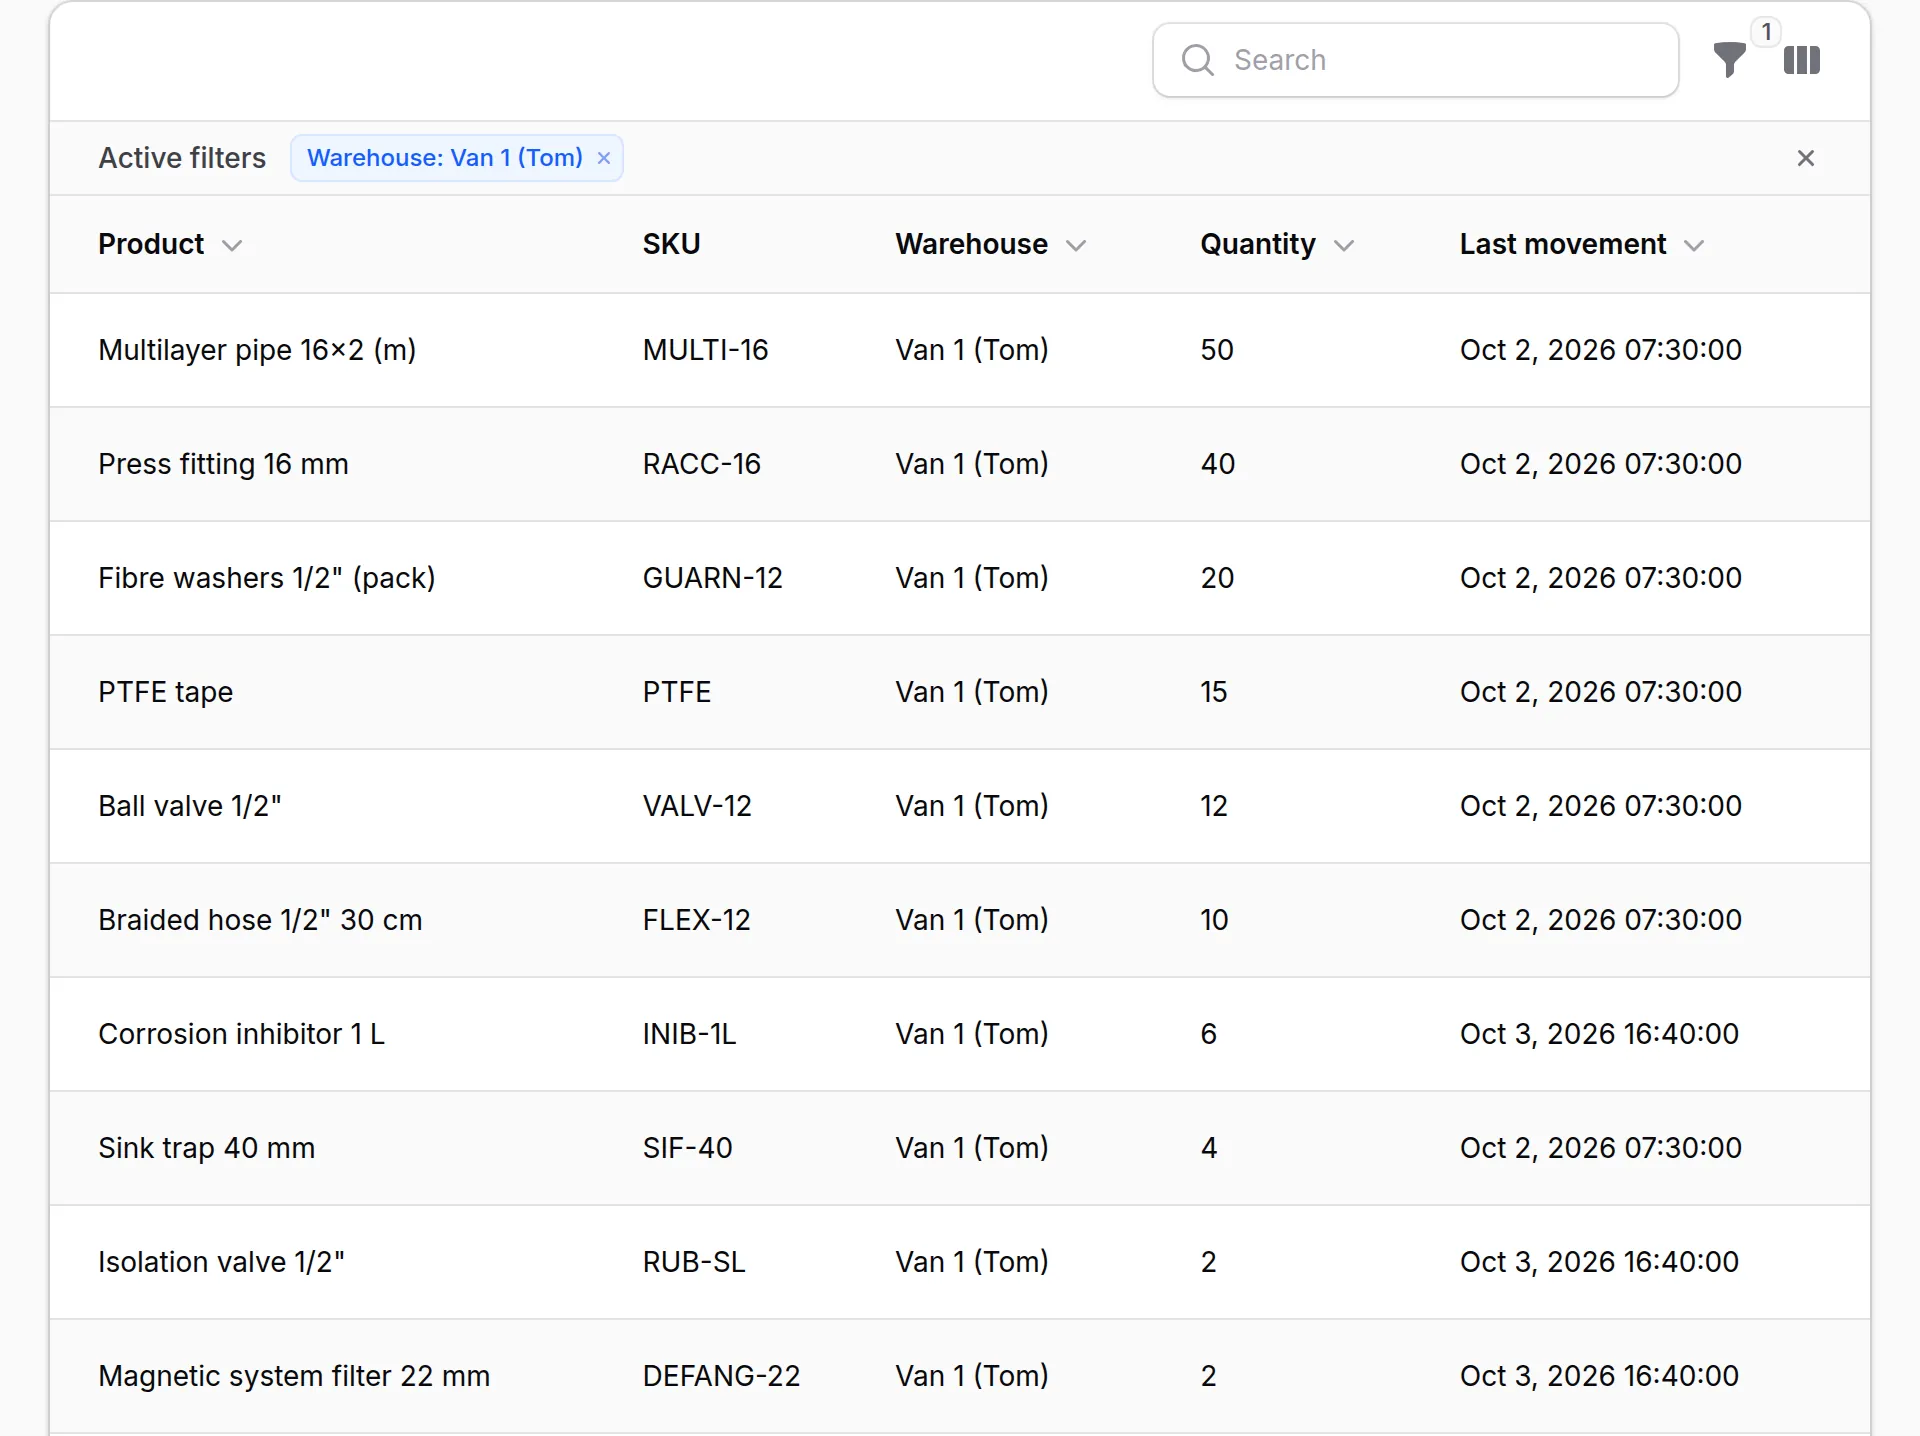Select the Sink trap 40 mm product
This screenshot has height=1436, width=1920.
pyautogui.click(x=207, y=1148)
